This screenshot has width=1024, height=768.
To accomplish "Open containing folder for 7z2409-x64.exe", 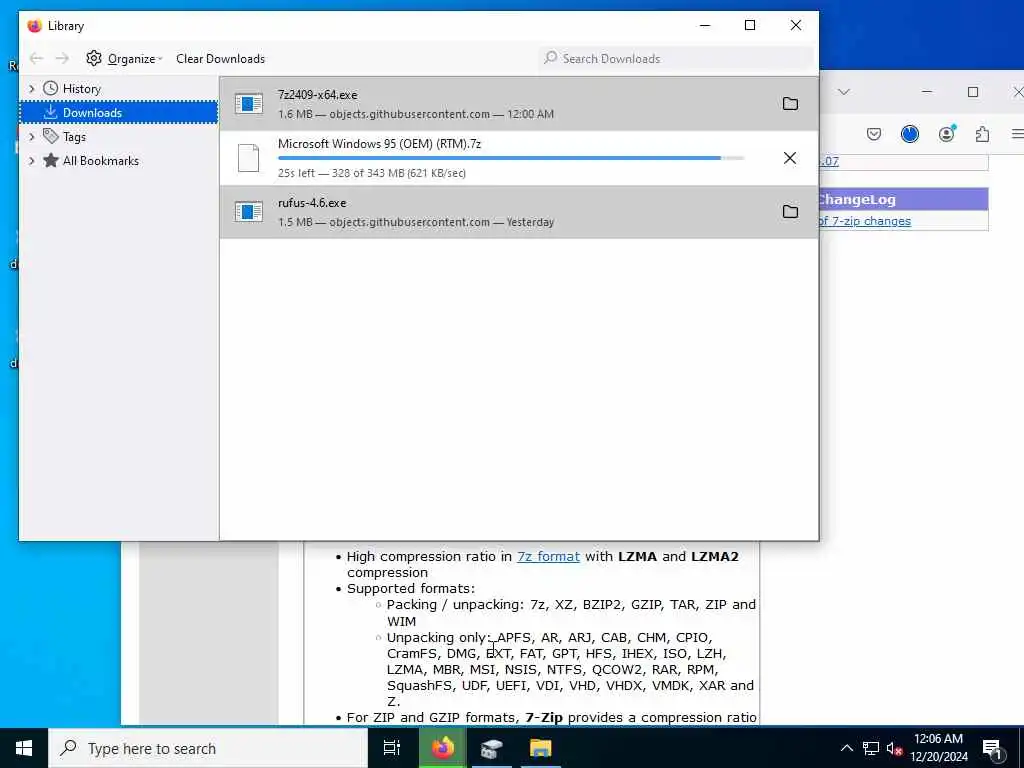I will pos(790,104).
